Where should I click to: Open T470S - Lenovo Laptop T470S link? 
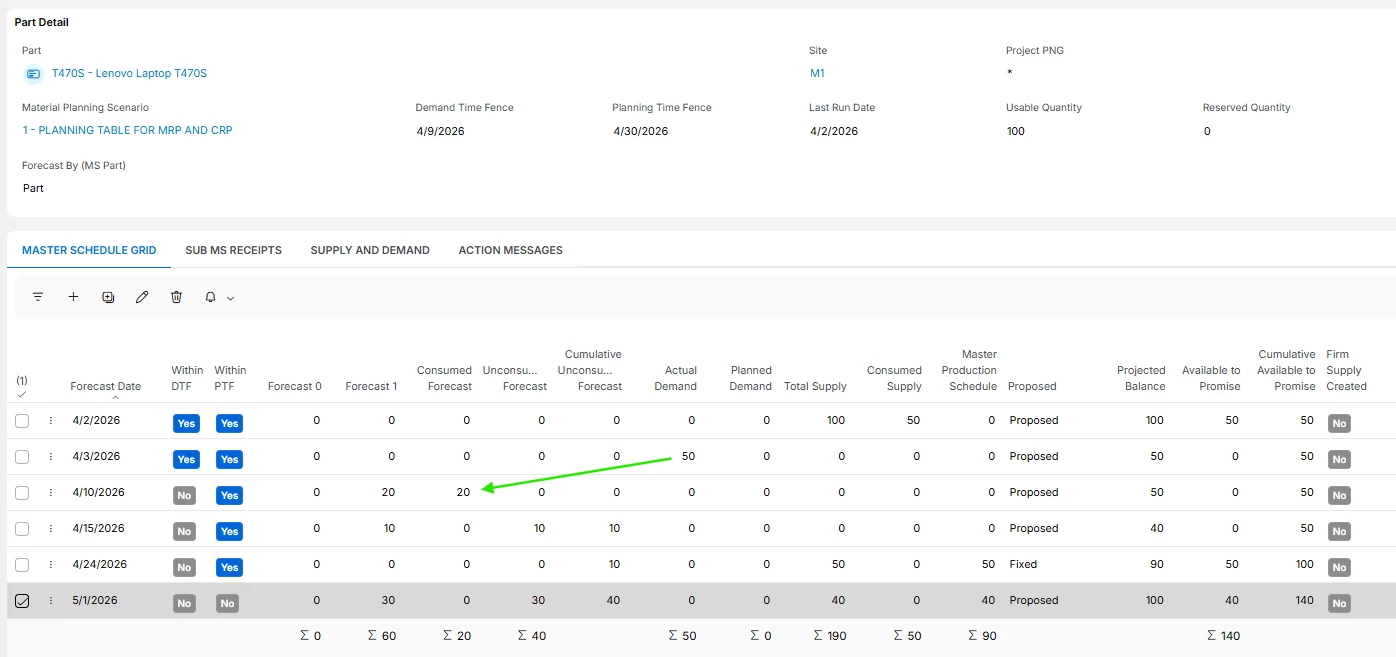129,73
